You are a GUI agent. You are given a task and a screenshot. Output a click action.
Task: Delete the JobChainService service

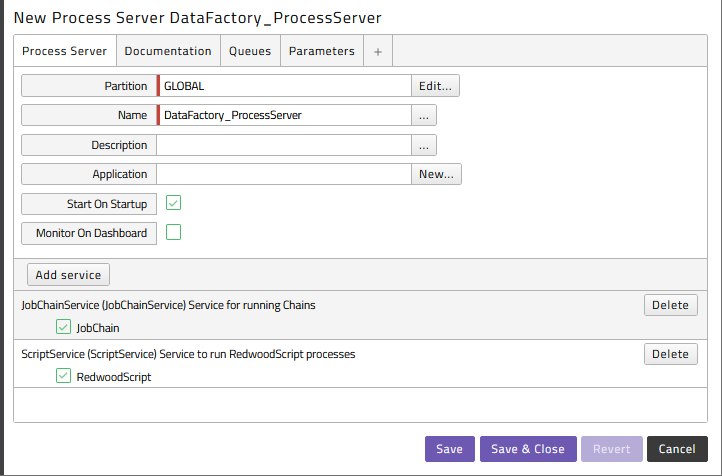click(x=670, y=305)
